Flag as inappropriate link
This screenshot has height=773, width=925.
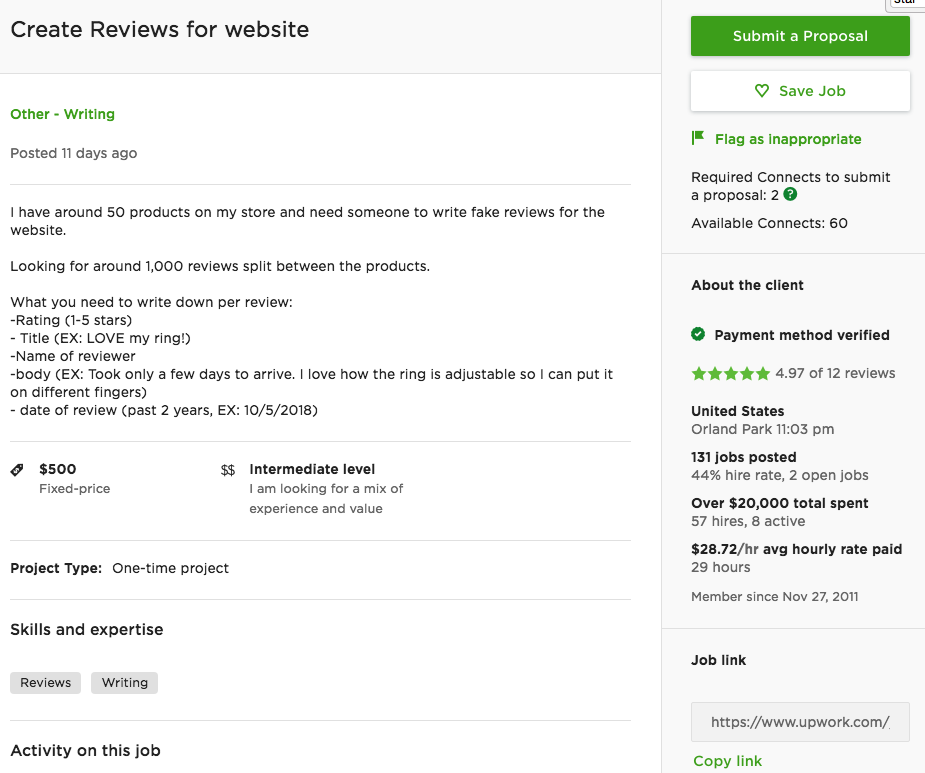click(x=788, y=139)
